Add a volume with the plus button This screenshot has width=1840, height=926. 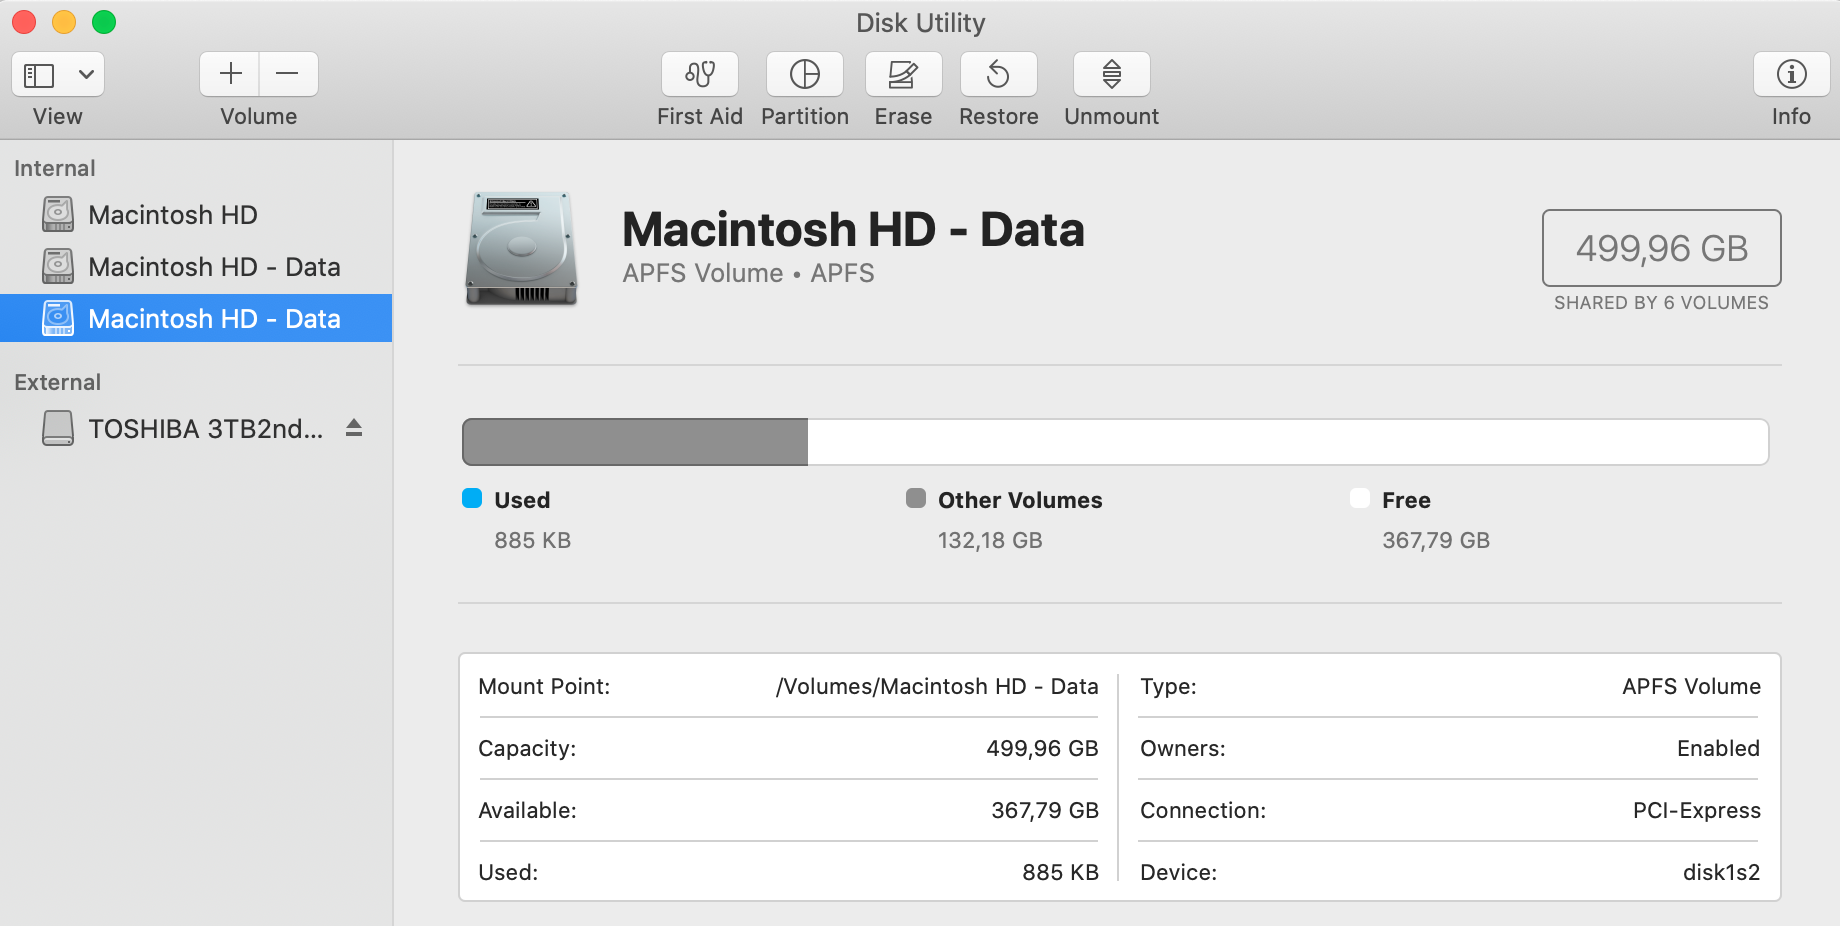230,74
